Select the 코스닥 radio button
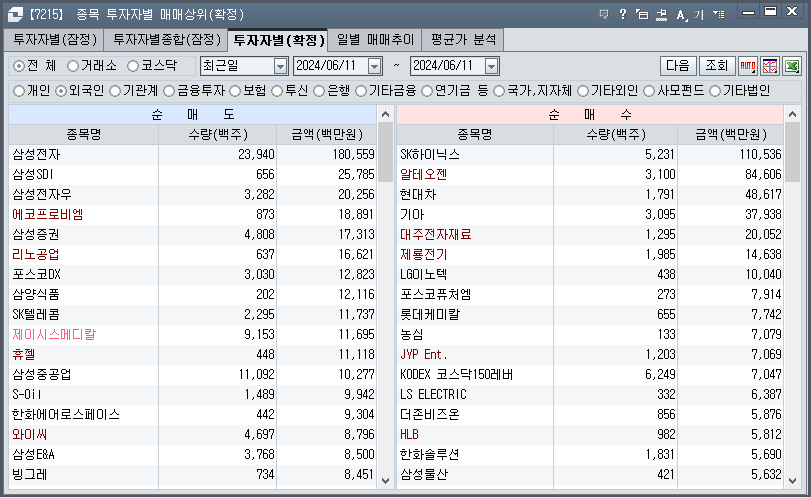This screenshot has height=498, width=811. click(133, 66)
